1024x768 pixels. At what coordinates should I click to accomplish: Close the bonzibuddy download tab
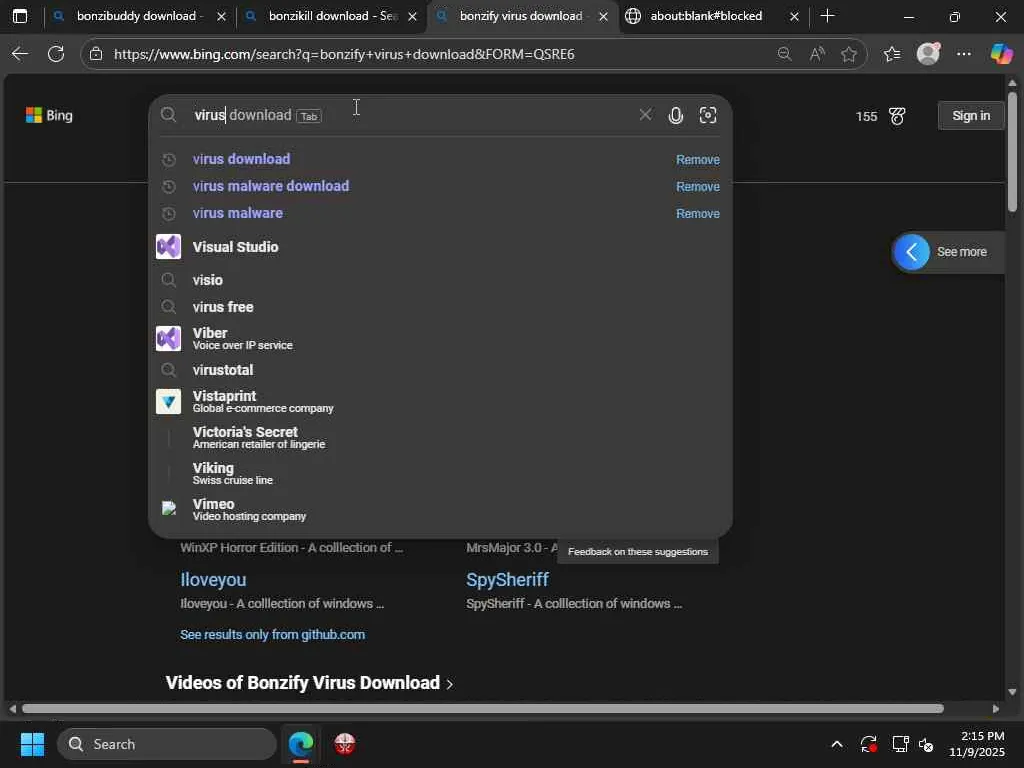click(x=221, y=16)
